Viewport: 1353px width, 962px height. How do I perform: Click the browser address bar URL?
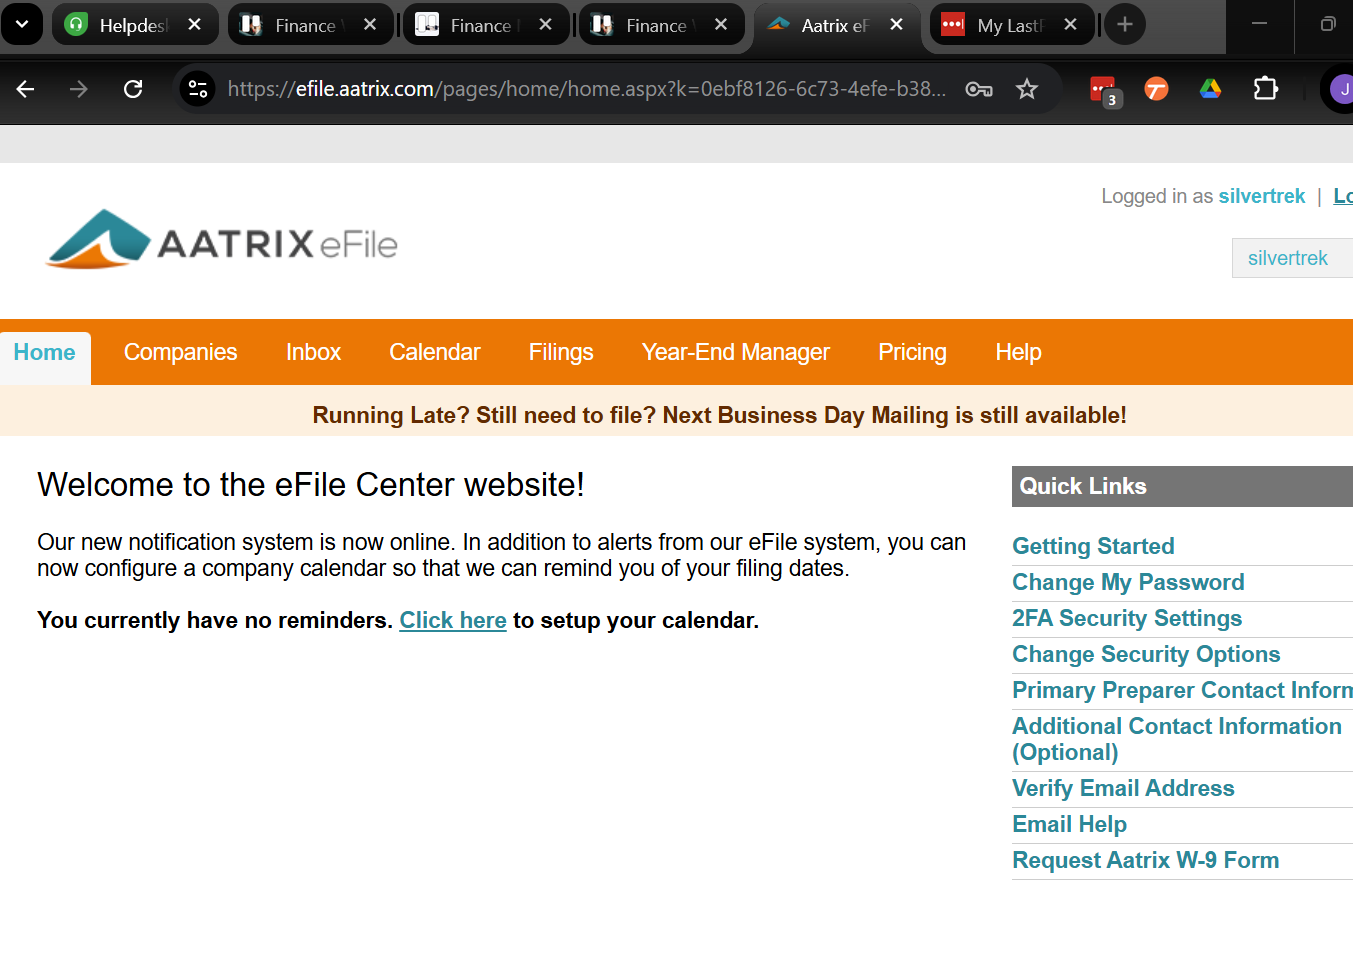pyautogui.click(x=586, y=89)
